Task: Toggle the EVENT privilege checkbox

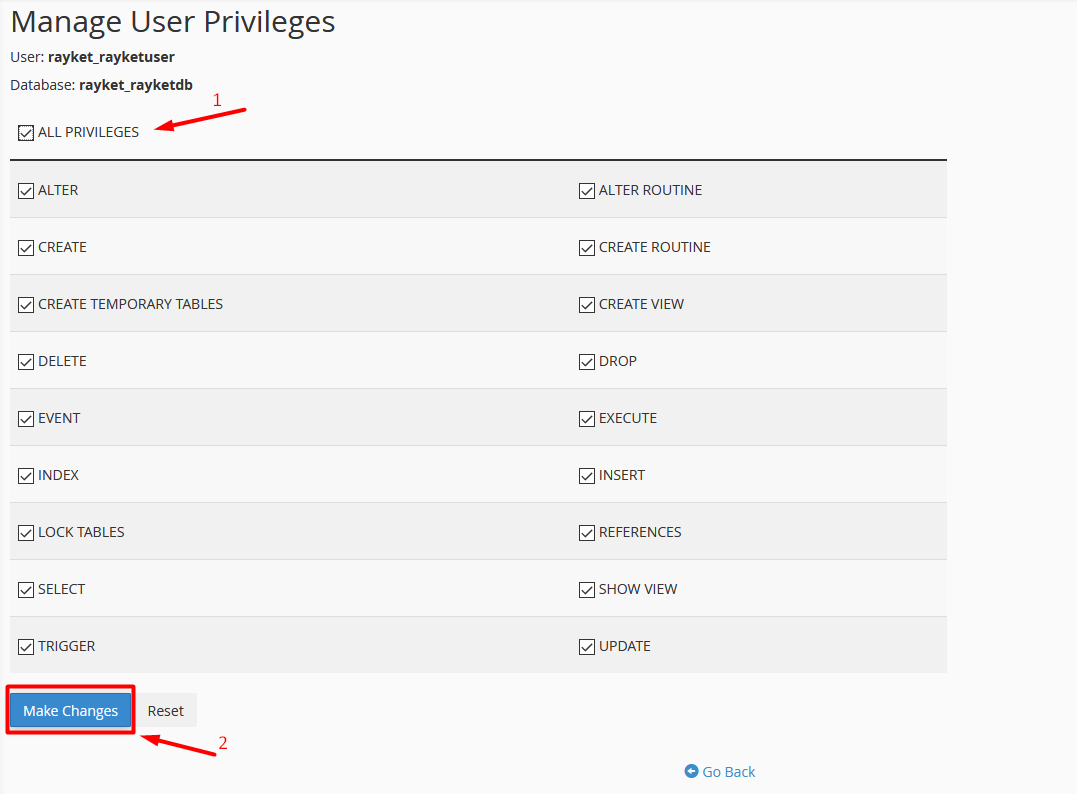Action: [x=26, y=418]
